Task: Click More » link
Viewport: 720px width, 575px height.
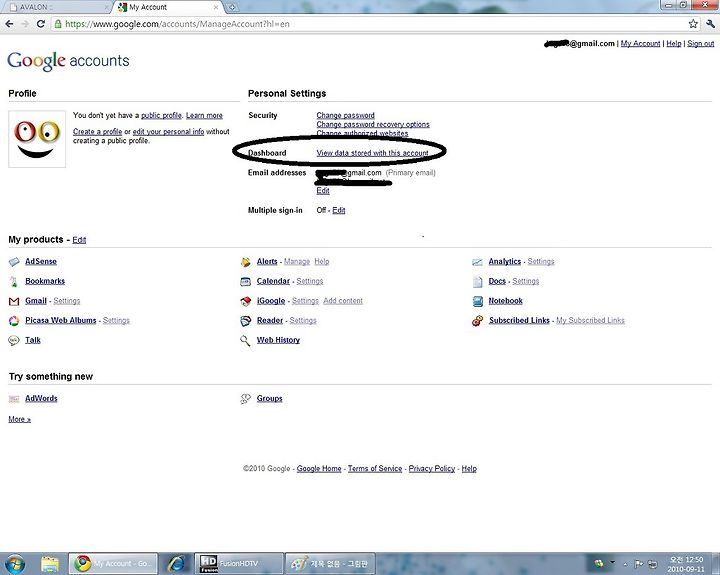Action: click(19, 419)
